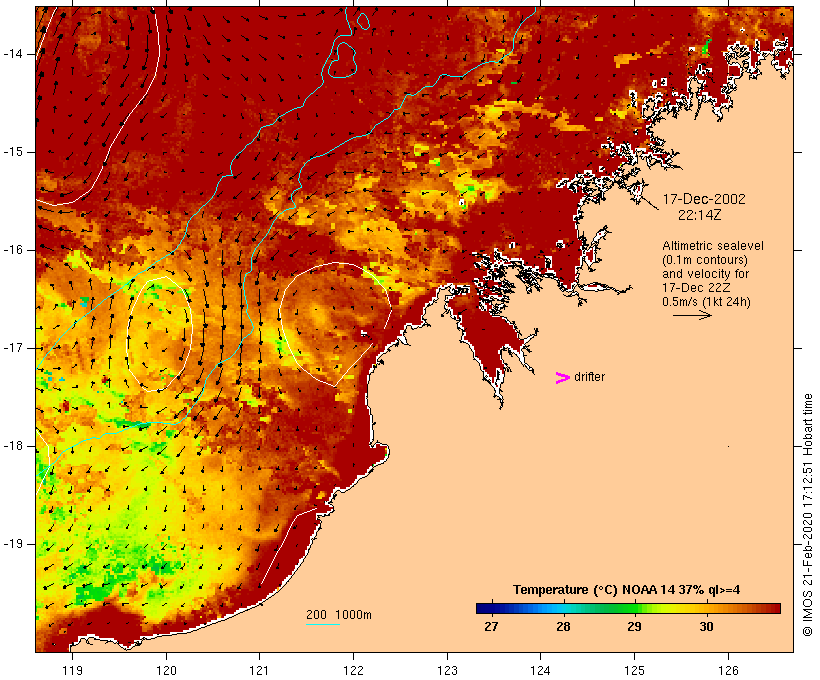Click the '27' colorbar tick label
Viewport: 820px width, 680px height.
[491, 627]
